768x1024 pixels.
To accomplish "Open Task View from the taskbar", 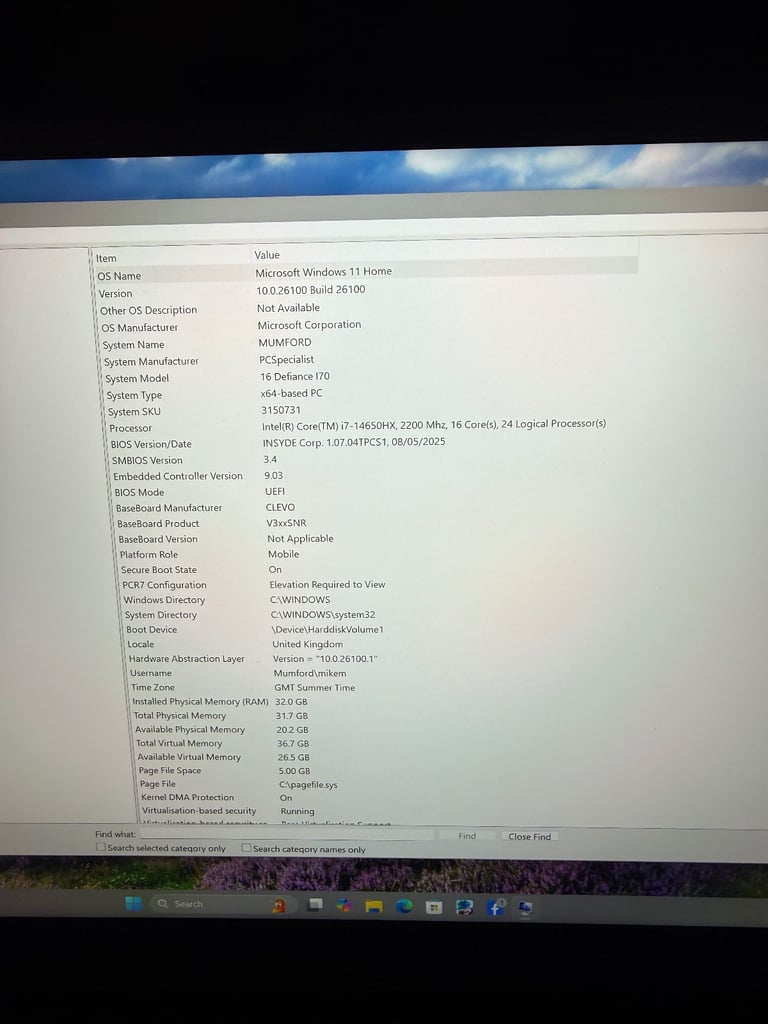I will 314,905.
